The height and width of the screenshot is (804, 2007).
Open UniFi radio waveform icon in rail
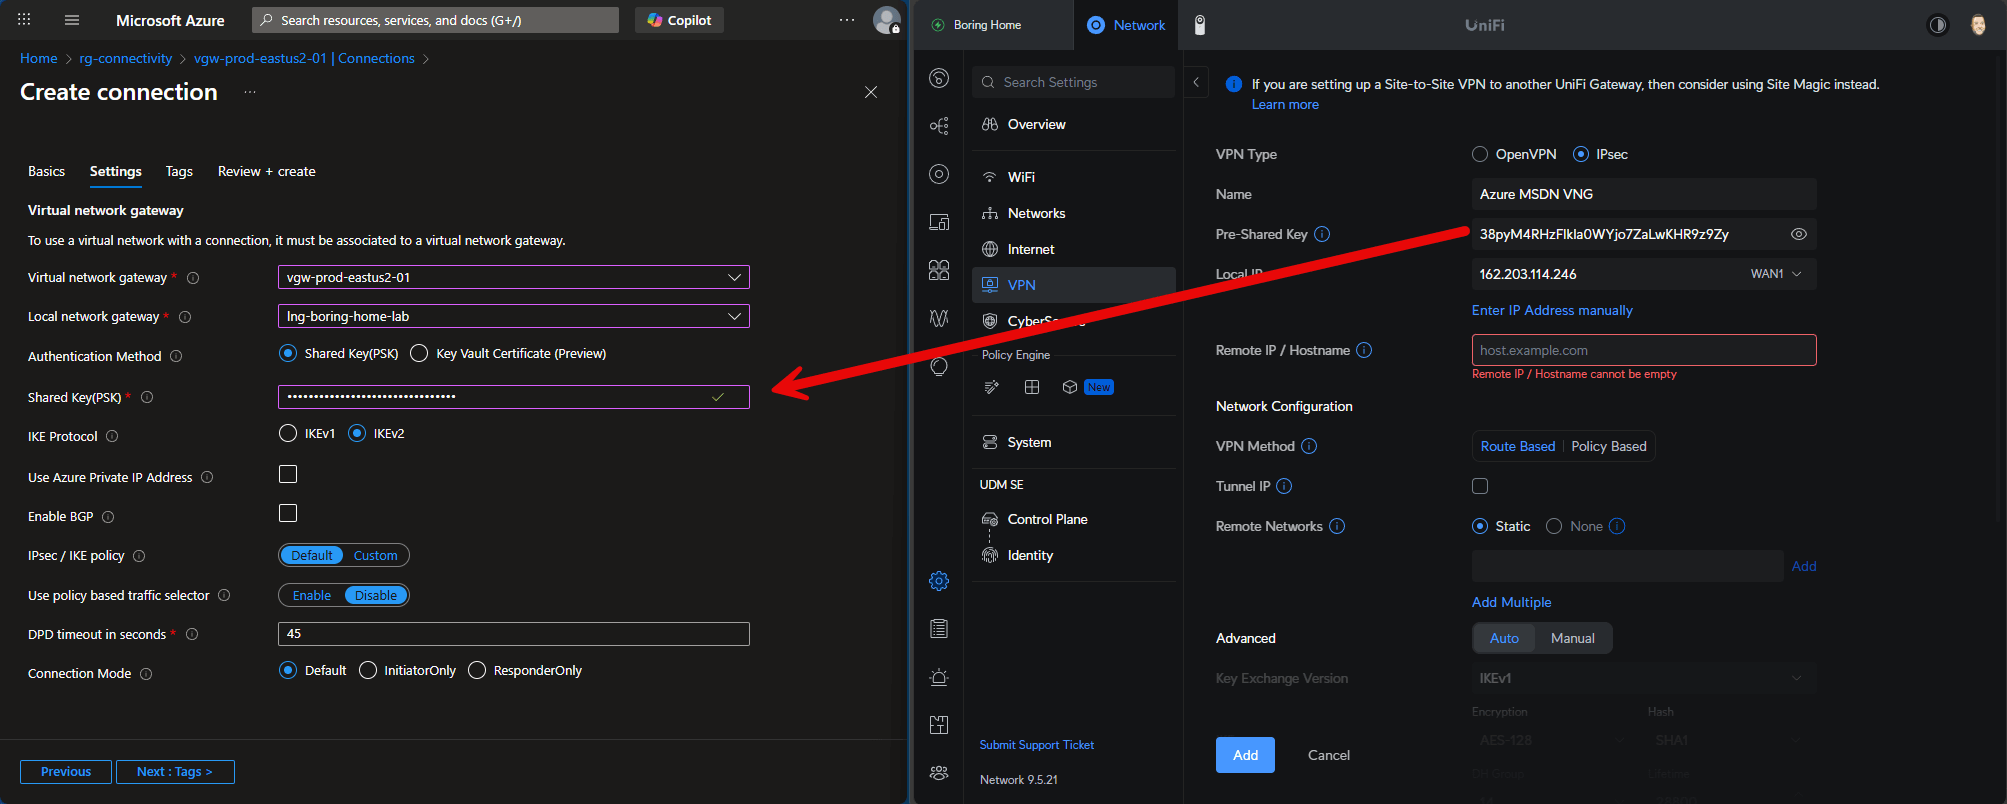coord(939,318)
